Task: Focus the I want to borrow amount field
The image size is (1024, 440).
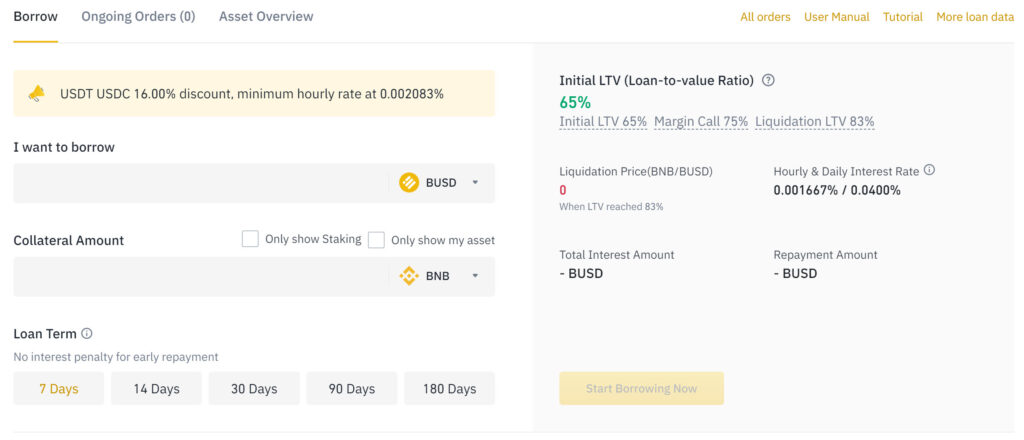Action: coord(201,183)
